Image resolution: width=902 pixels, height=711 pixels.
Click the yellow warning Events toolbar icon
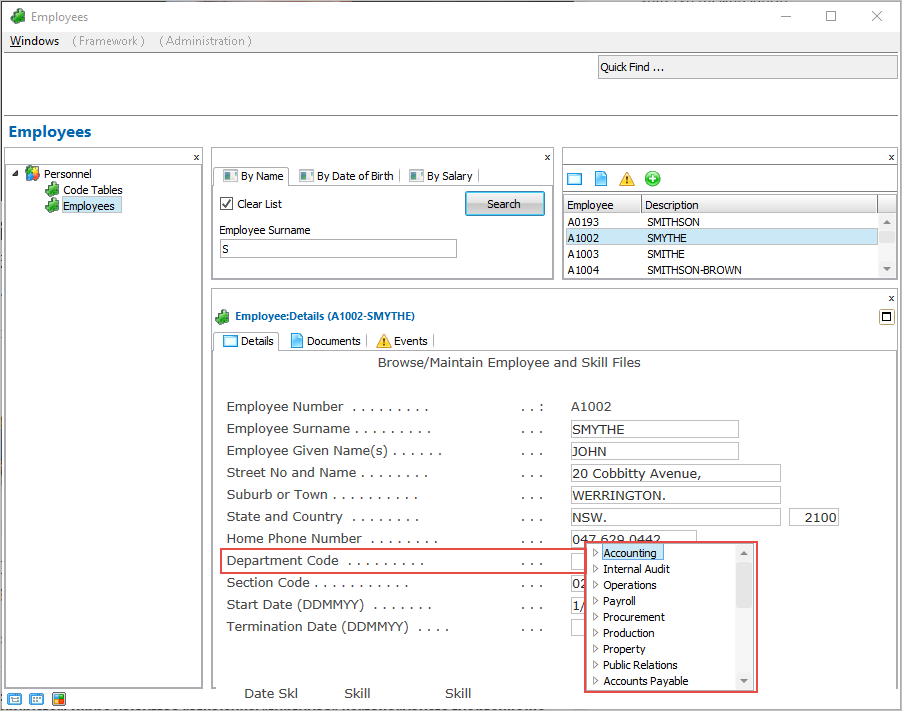tap(627, 179)
